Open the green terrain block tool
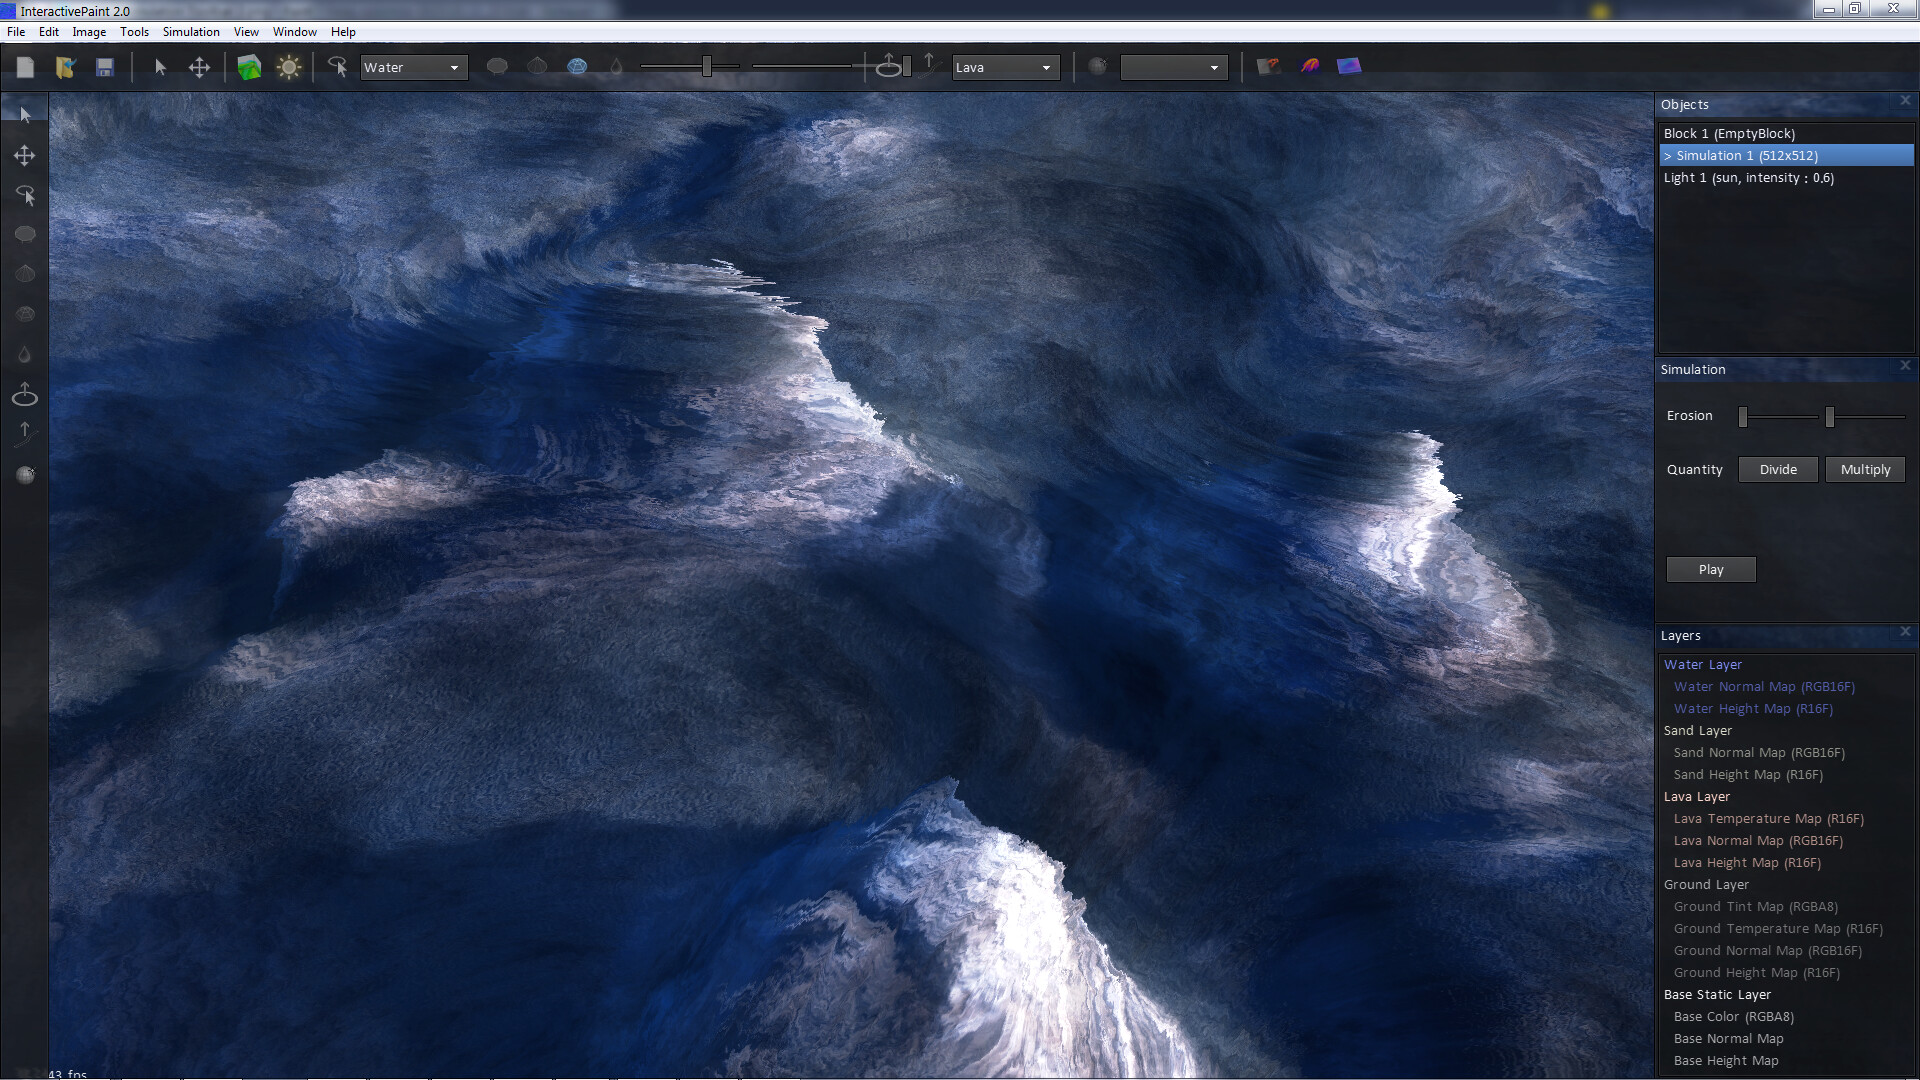 point(249,66)
